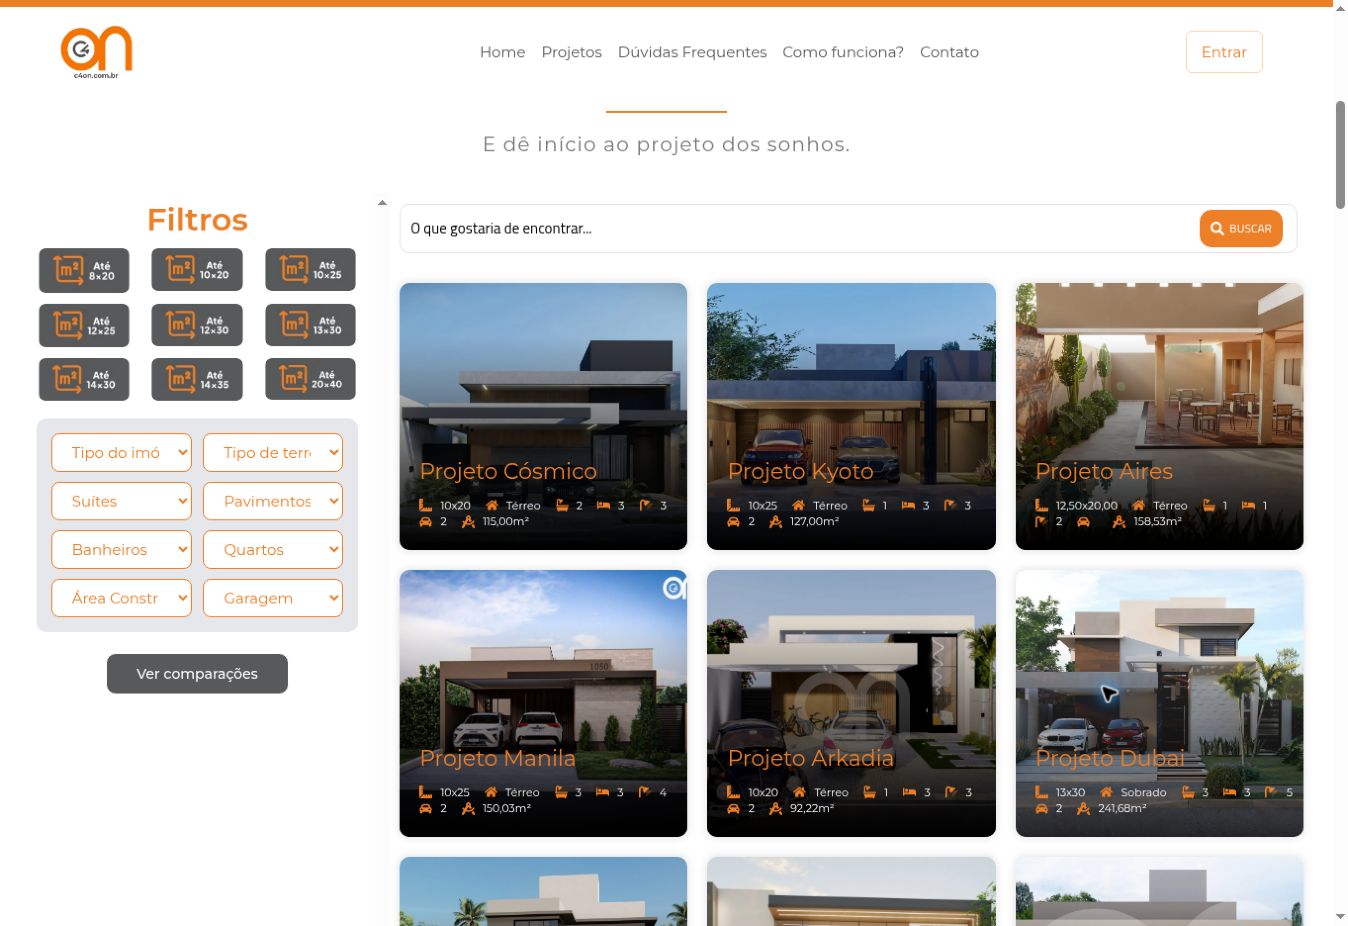Select the Até 8x20 lot size filter
Screen dimensions: 1348x926
(84, 270)
